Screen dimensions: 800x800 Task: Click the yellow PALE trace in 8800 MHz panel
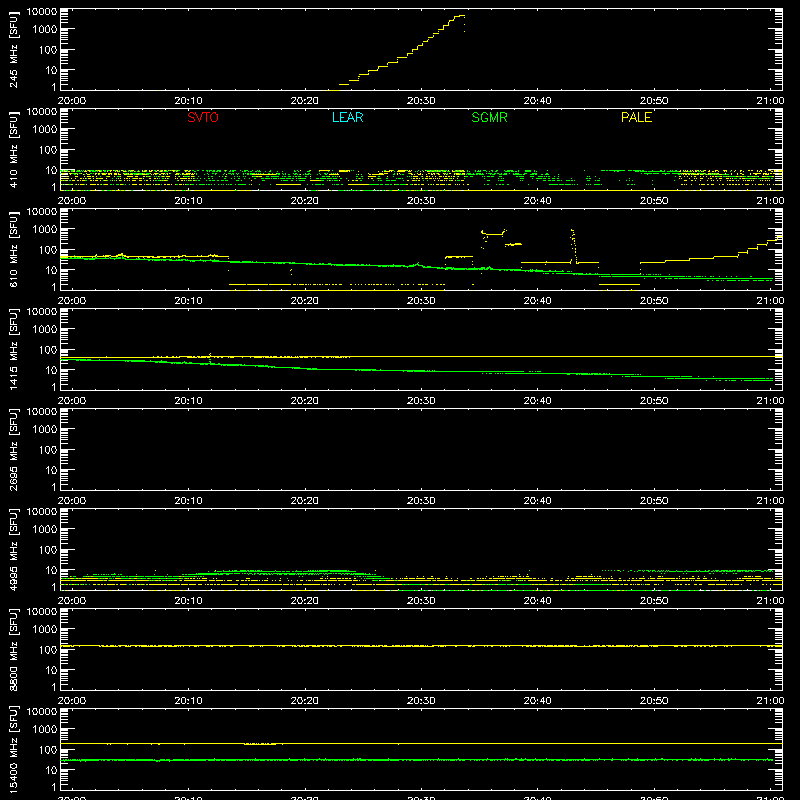click(x=421, y=646)
